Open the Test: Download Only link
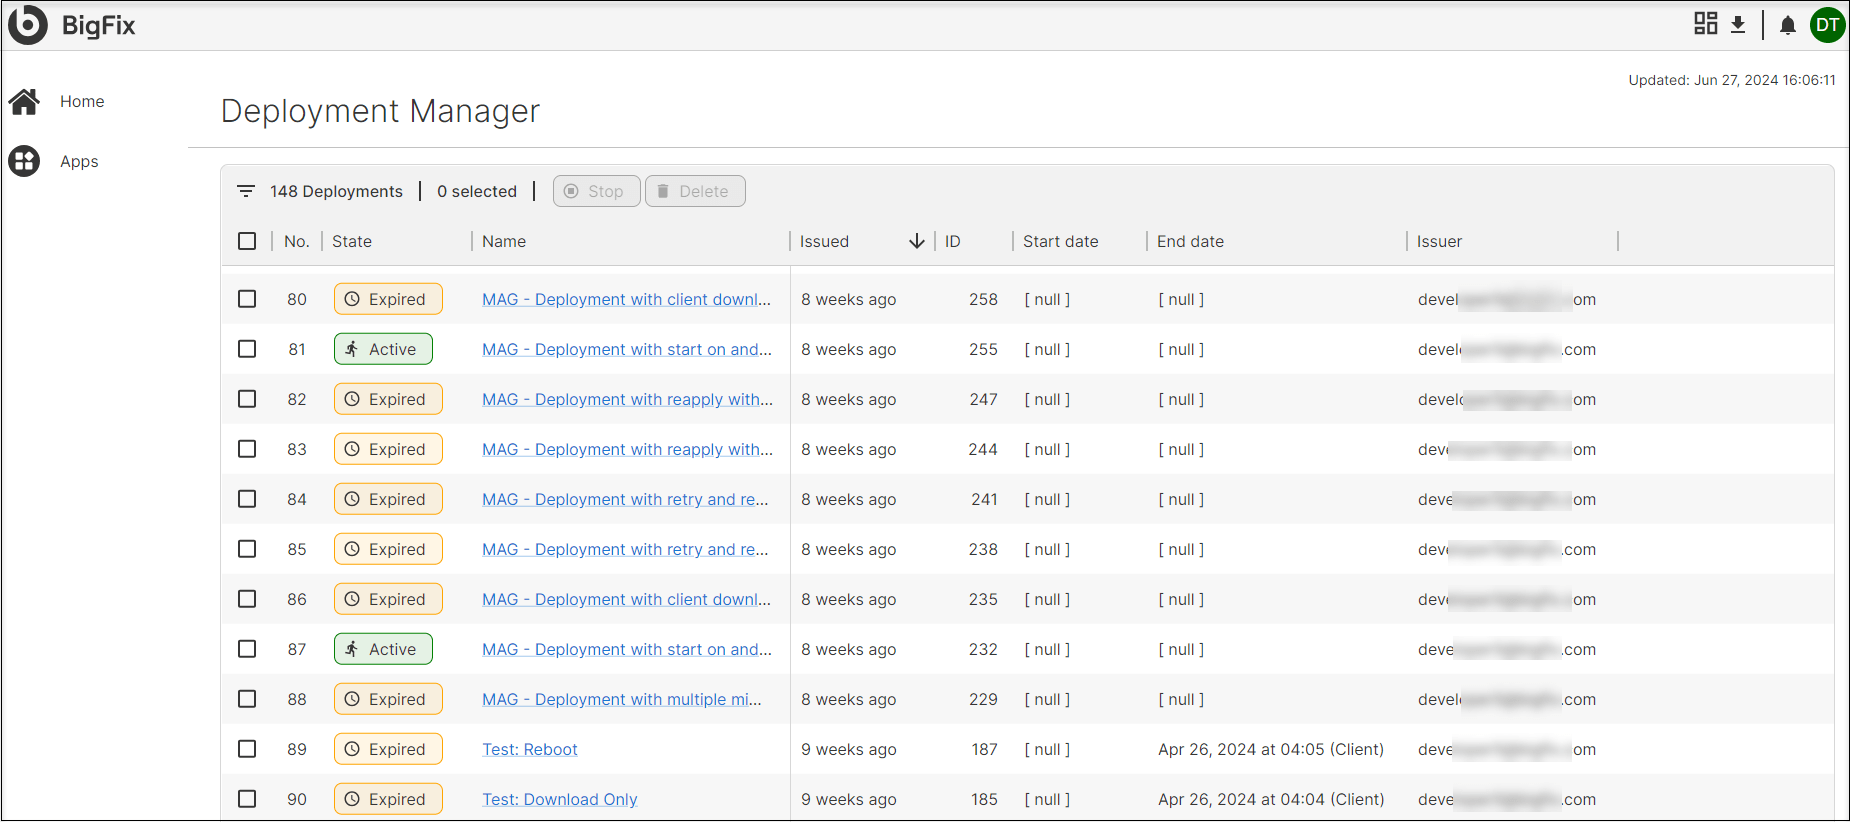The width and height of the screenshot is (1850, 822). 559,799
